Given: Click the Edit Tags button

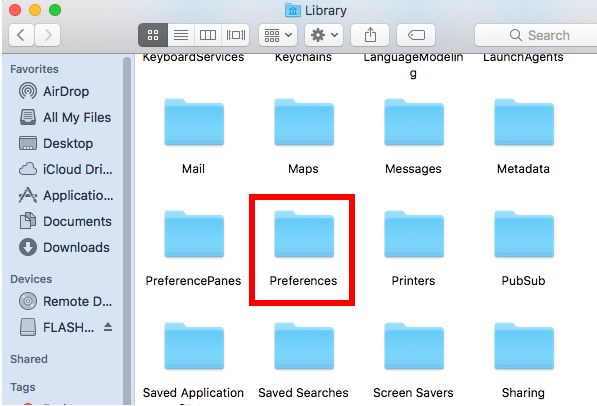Looking at the screenshot, I should [x=416, y=35].
